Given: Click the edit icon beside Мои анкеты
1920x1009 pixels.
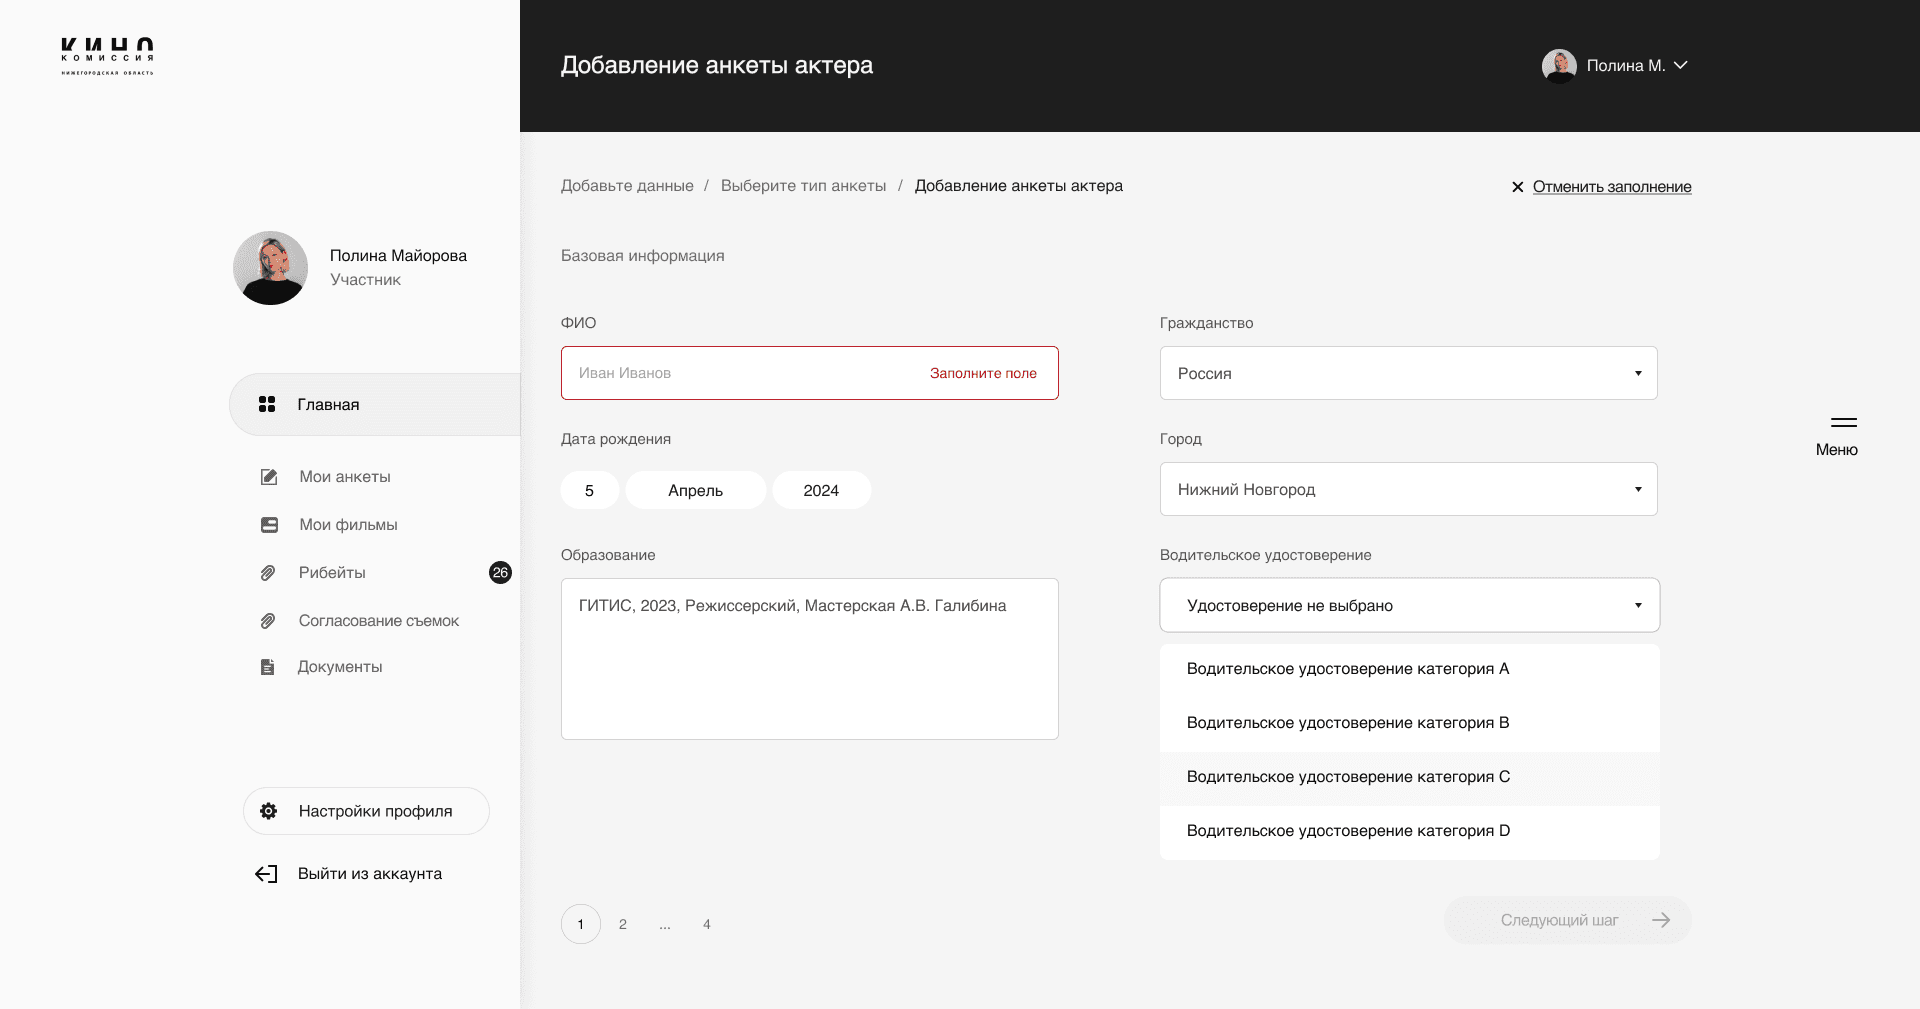Looking at the screenshot, I should [268, 477].
